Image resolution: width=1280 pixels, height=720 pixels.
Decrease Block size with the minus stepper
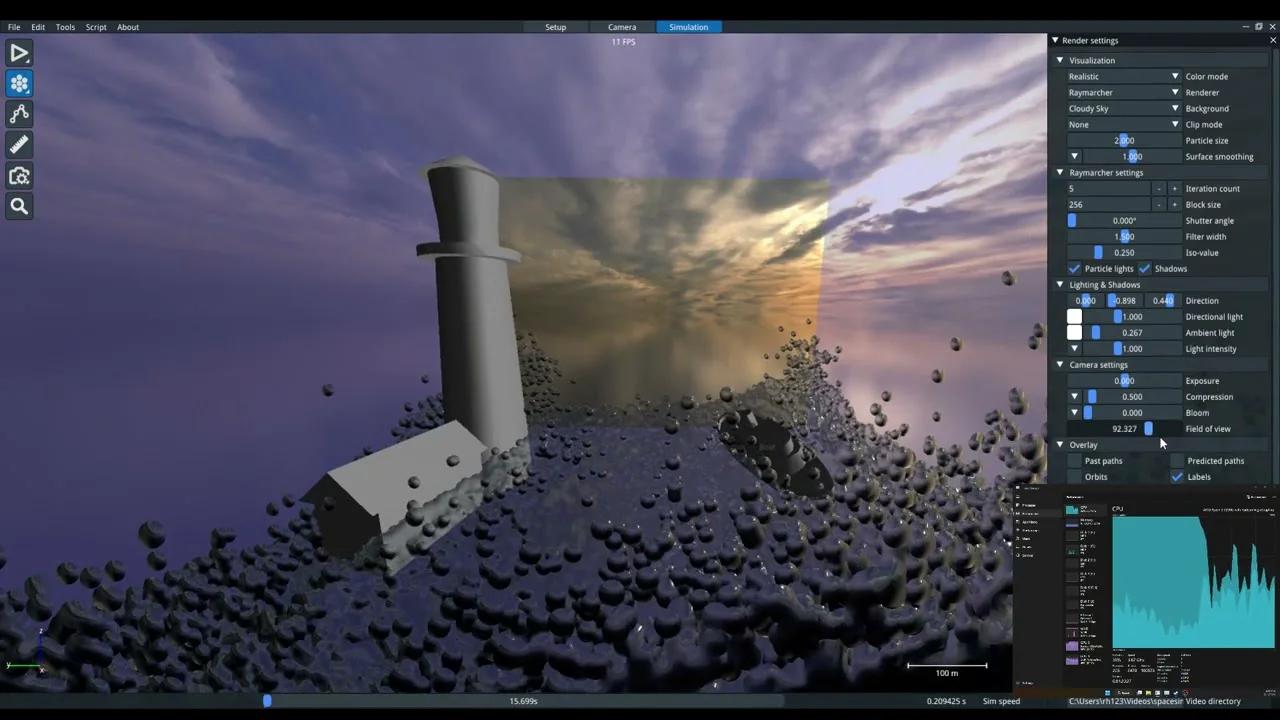tap(1159, 204)
